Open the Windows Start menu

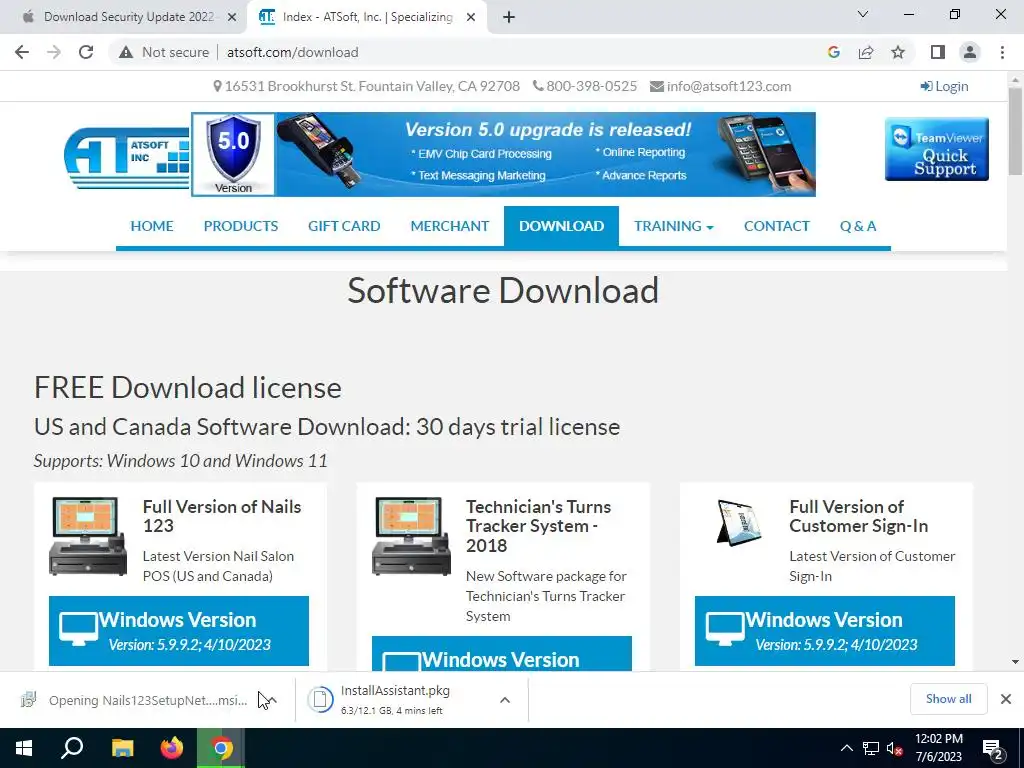pyautogui.click(x=24, y=748)
